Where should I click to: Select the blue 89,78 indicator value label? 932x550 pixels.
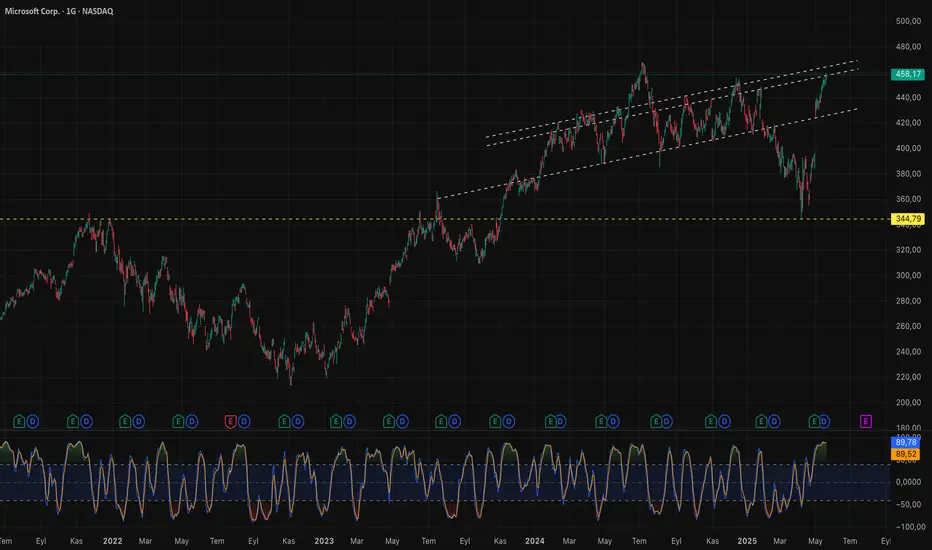point(905,442)
